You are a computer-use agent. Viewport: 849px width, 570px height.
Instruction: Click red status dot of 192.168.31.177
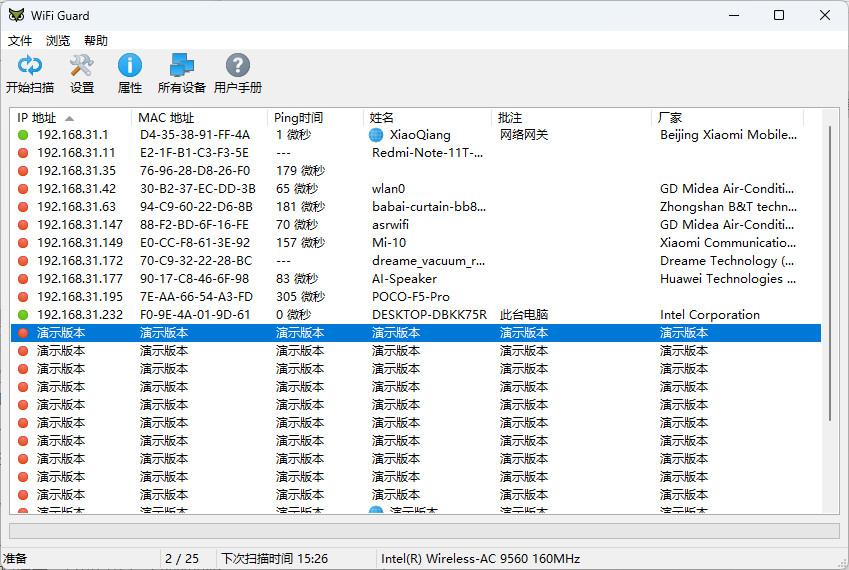click(x=23, y=279)
